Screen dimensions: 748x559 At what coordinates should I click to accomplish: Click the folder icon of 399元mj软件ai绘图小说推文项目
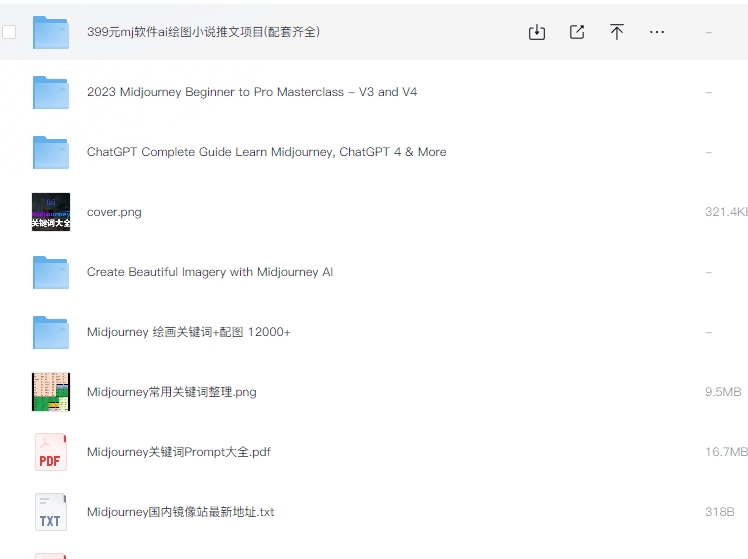(51, 32)
